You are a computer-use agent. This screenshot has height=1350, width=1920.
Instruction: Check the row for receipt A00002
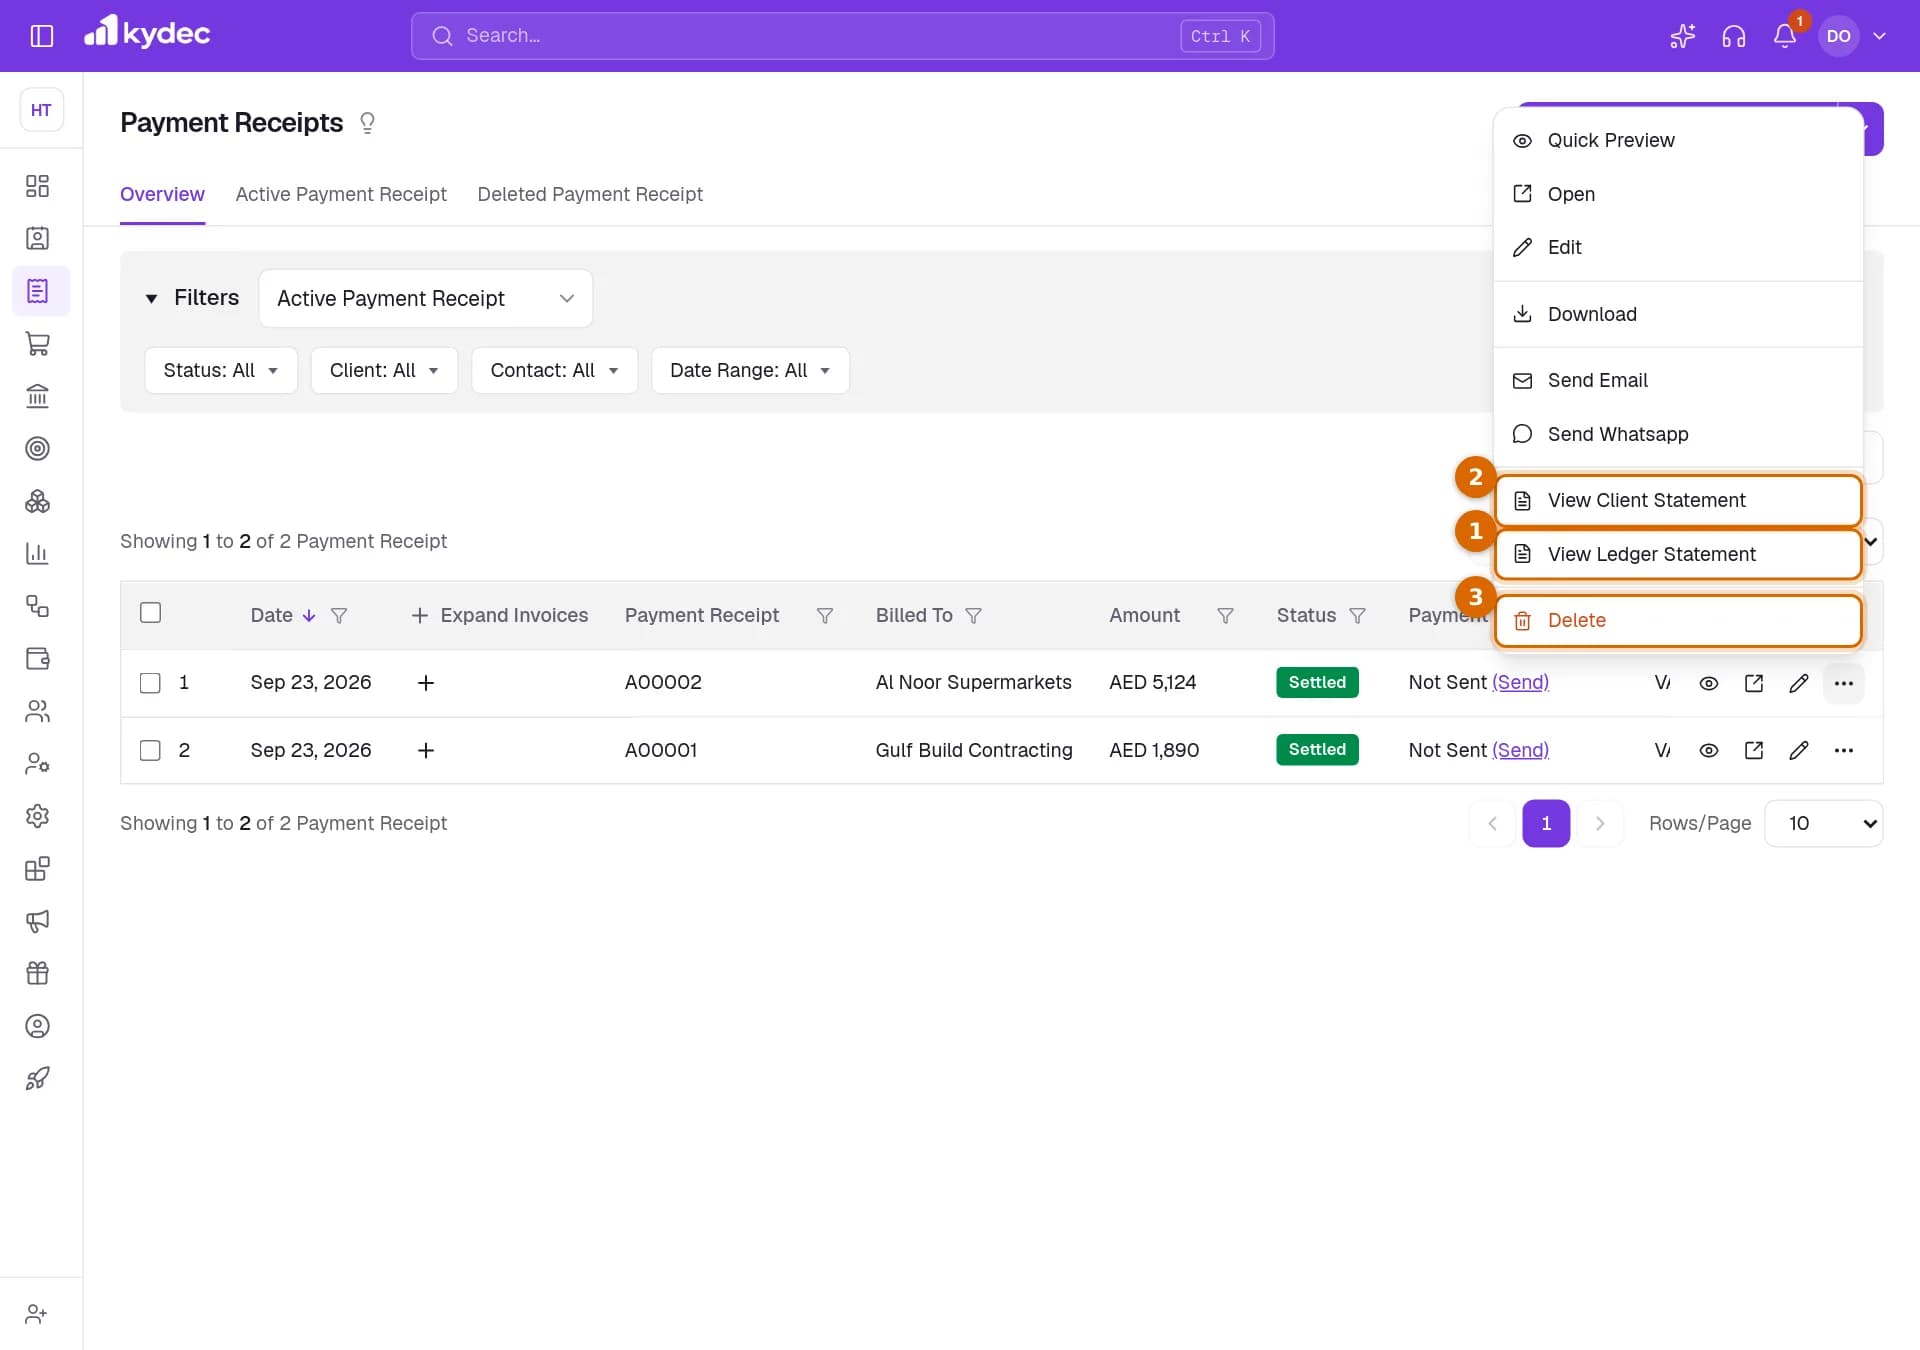(x=150, y=683)
